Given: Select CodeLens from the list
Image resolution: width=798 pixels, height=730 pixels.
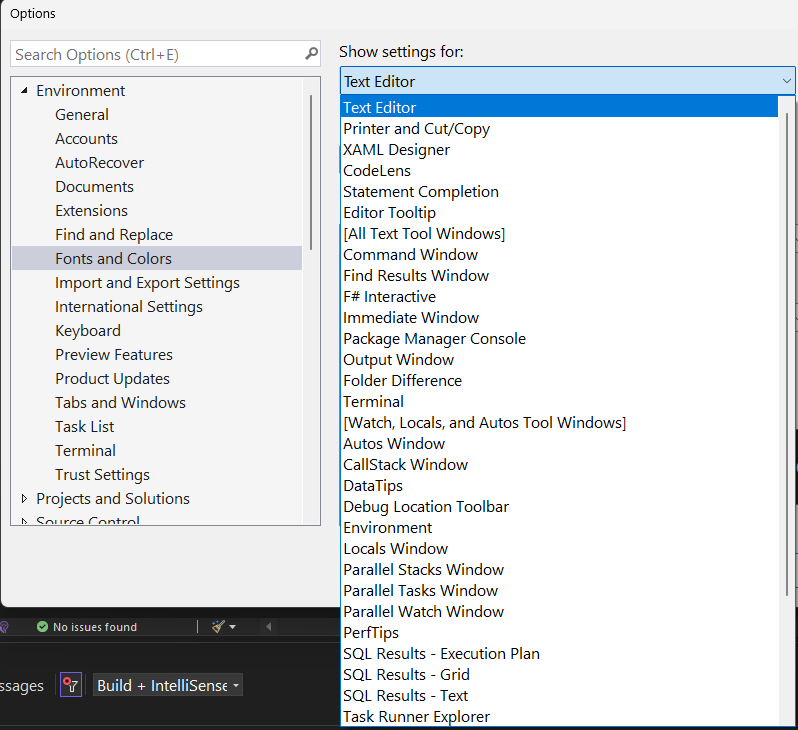Looking at the screenshot, I should click(559, 171).
